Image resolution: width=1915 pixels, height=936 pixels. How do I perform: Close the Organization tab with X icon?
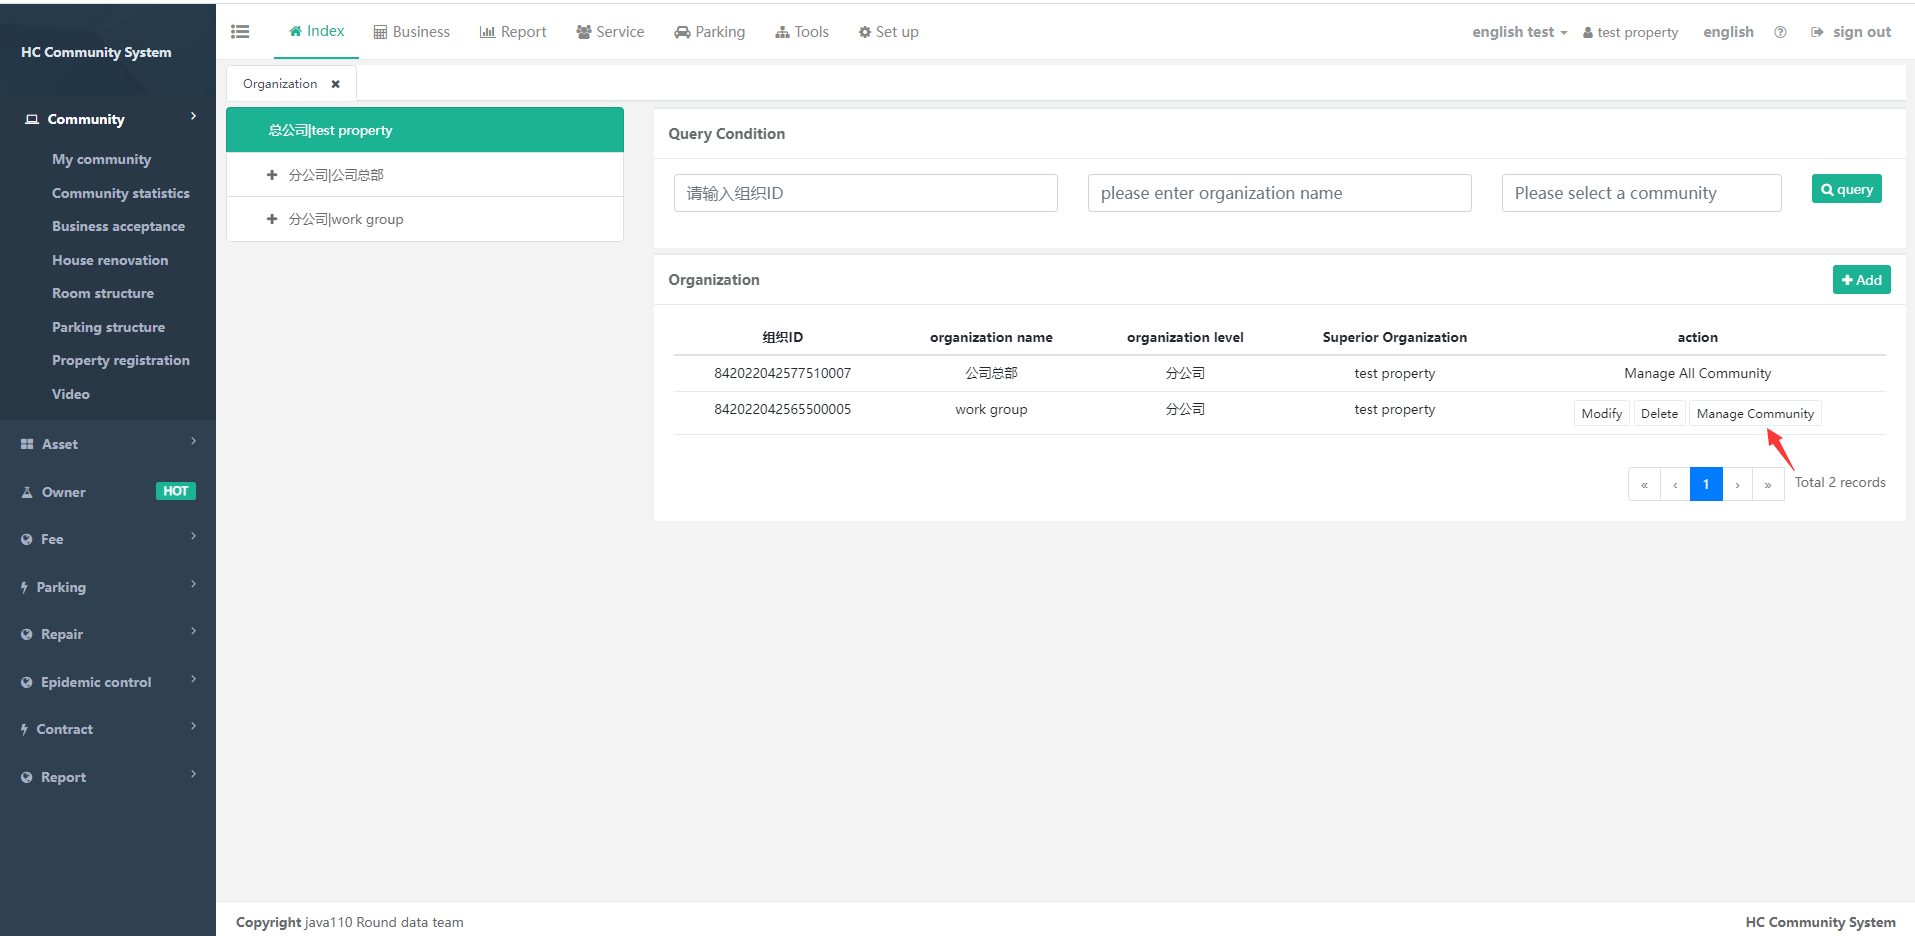(x=336, y=84)
